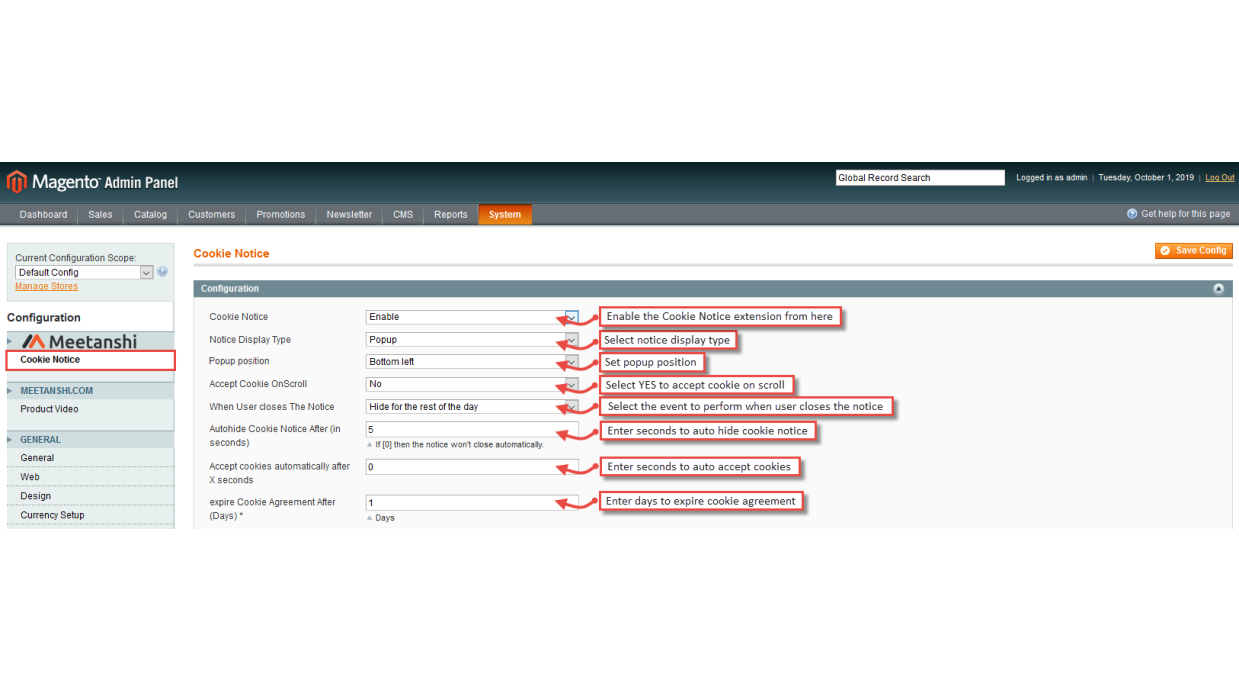The image size is (1239, 690).
Task: Click the Meetanshi logo in sidebar
Action: coord(79,342)
